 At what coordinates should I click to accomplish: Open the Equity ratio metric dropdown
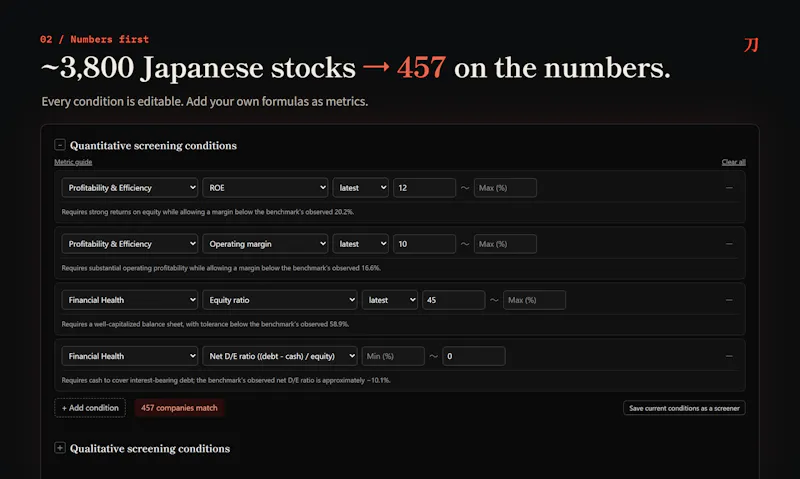point(280,300)
